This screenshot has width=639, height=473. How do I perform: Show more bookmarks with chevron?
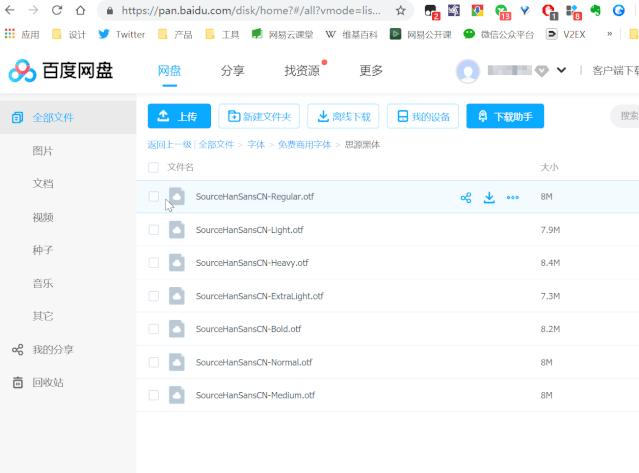coord(610,34)
